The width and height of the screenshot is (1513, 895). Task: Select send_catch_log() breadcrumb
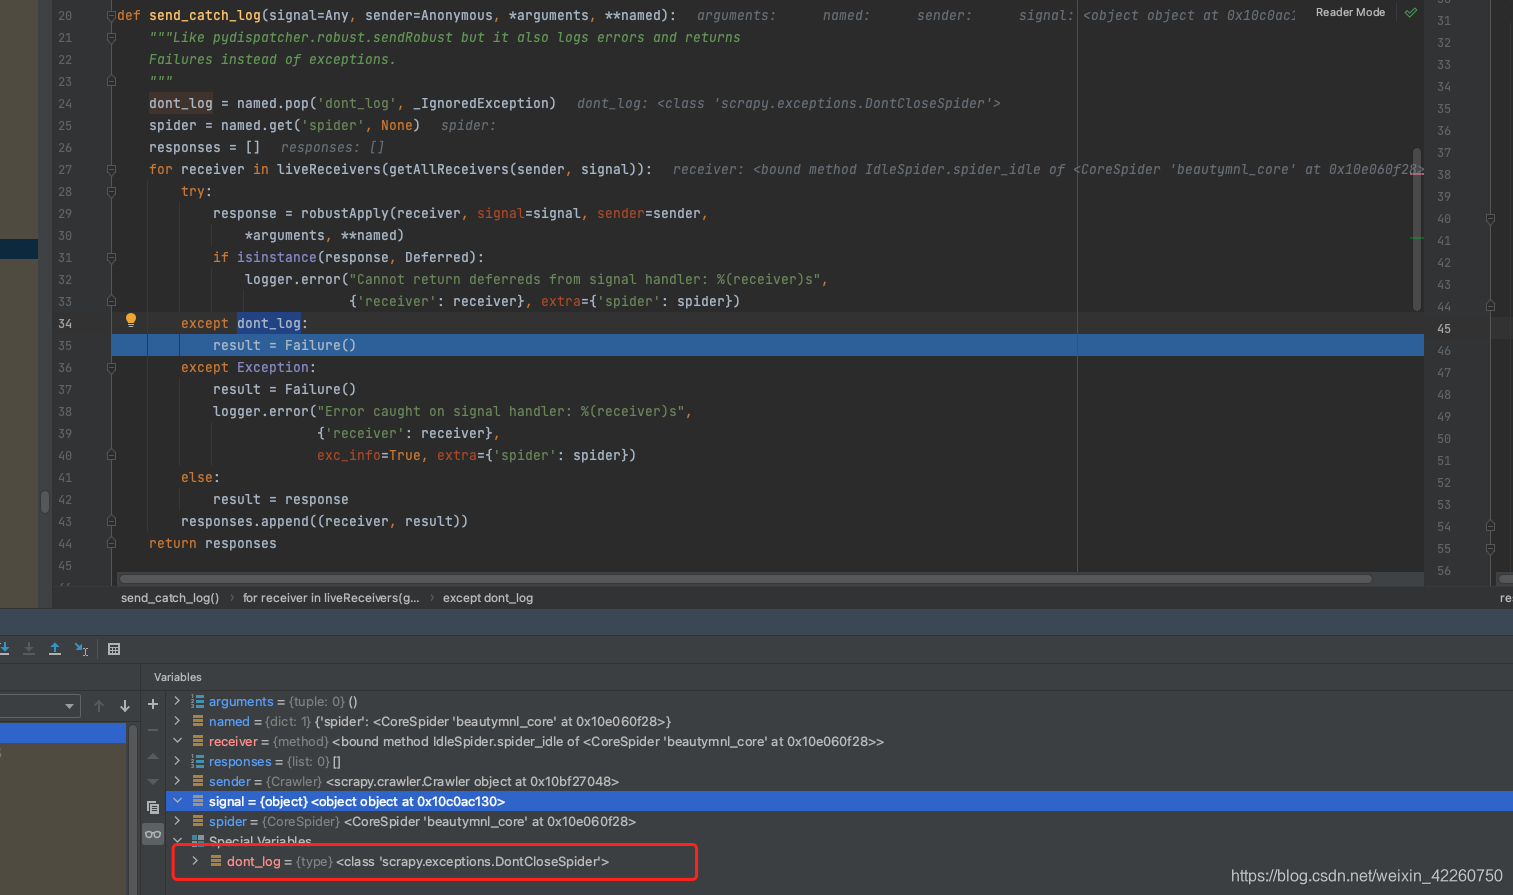pyautogui.click(x=170, y=598)
